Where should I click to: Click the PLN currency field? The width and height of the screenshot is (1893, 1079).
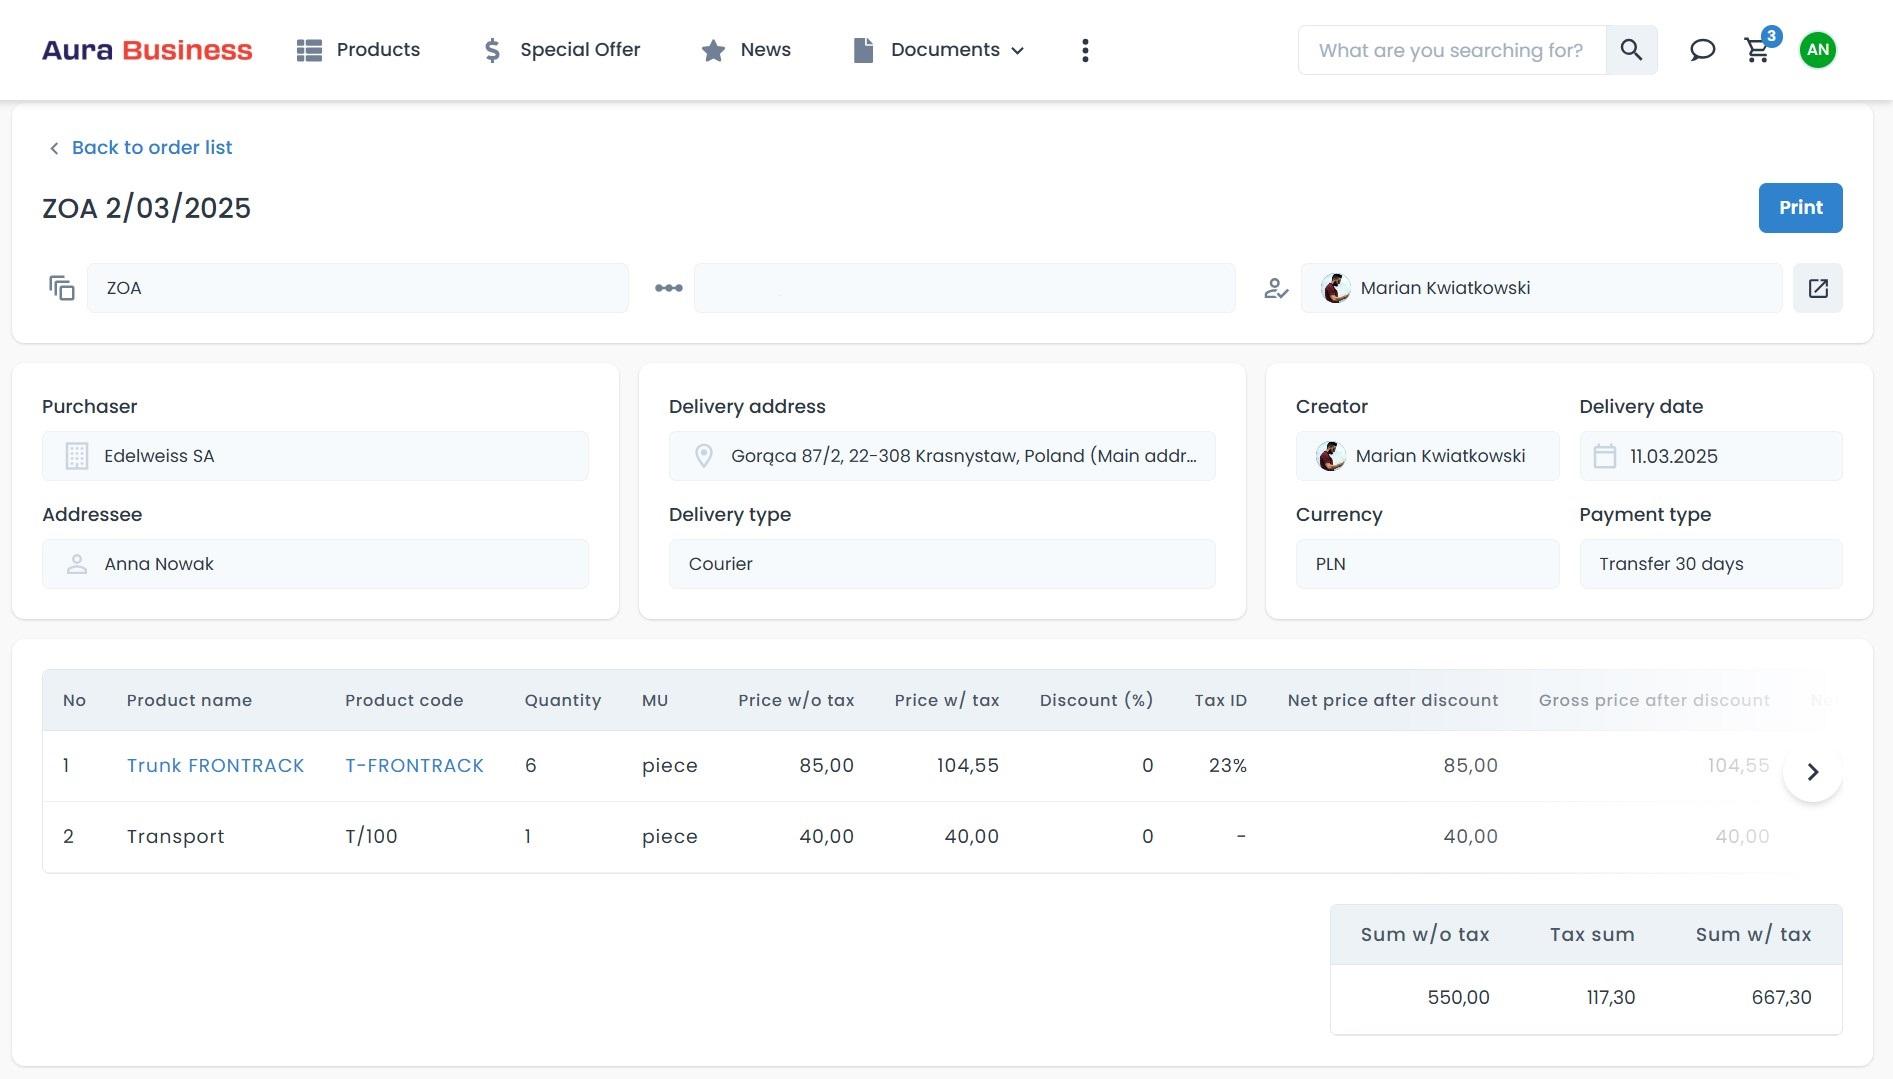click(x=1427, y=564)
